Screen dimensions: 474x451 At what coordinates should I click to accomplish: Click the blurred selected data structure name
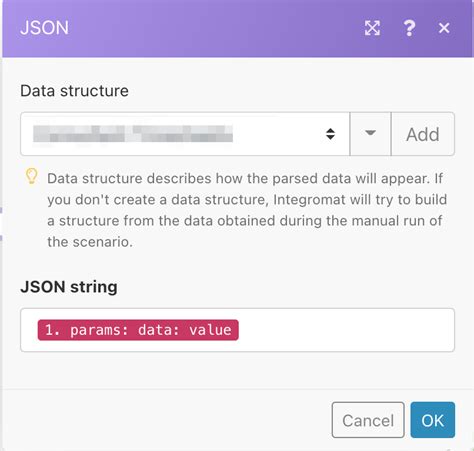(133, 134)
